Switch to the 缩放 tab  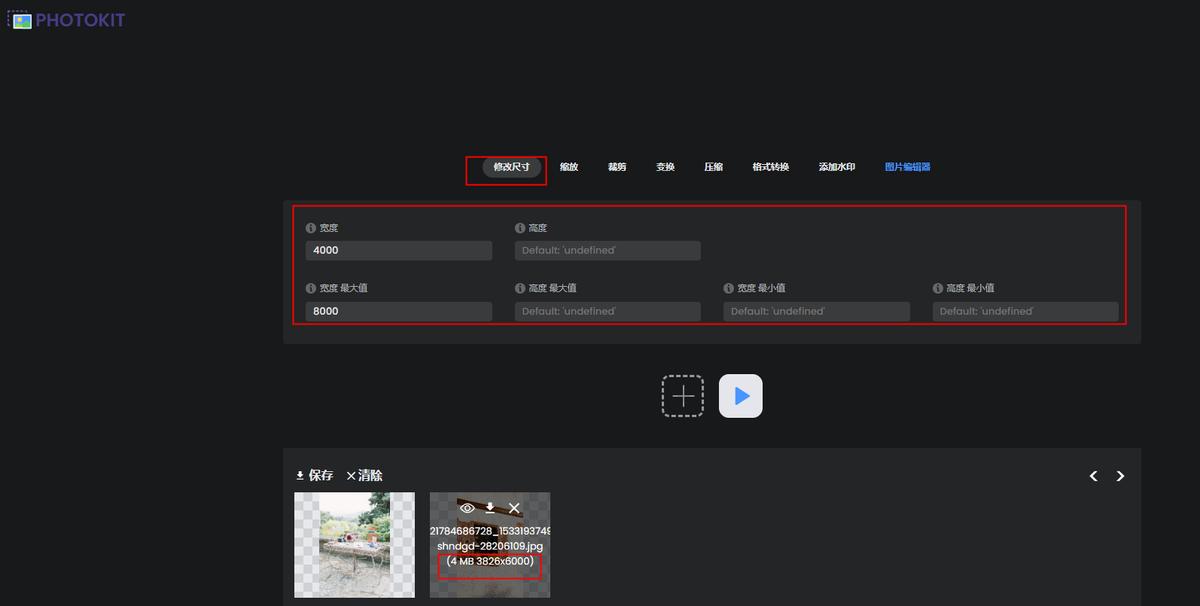pos(569,167)
